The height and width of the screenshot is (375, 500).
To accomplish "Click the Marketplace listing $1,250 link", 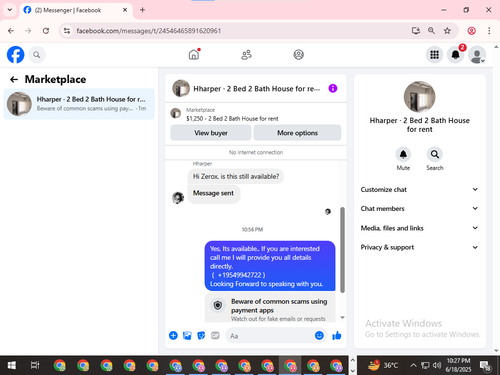I will 232,119.
